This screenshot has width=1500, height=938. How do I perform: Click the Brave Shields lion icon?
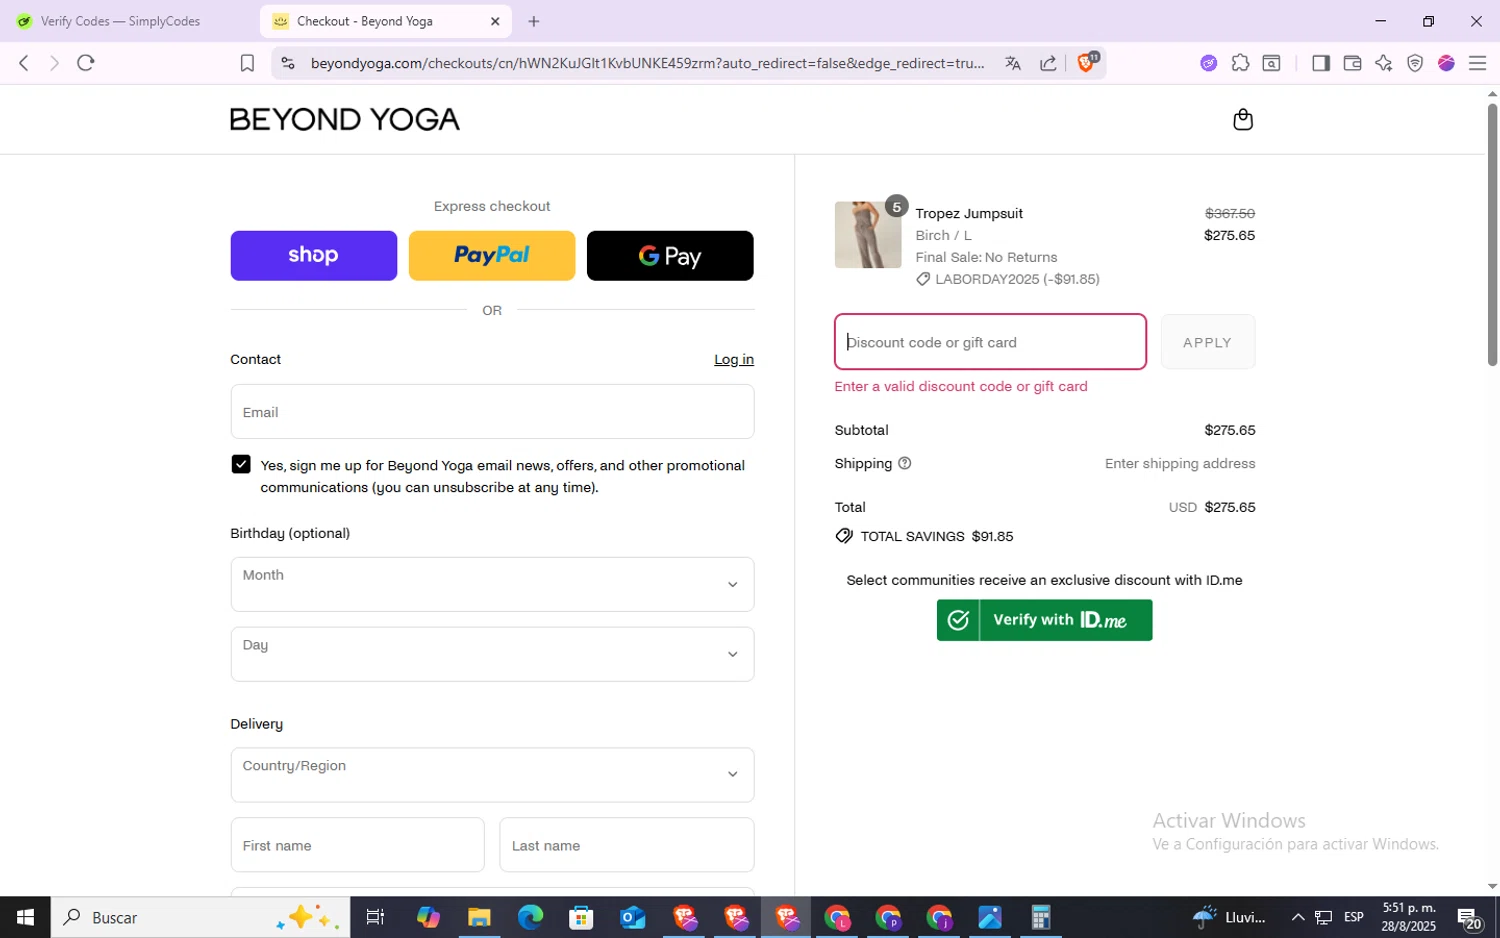1086,63
